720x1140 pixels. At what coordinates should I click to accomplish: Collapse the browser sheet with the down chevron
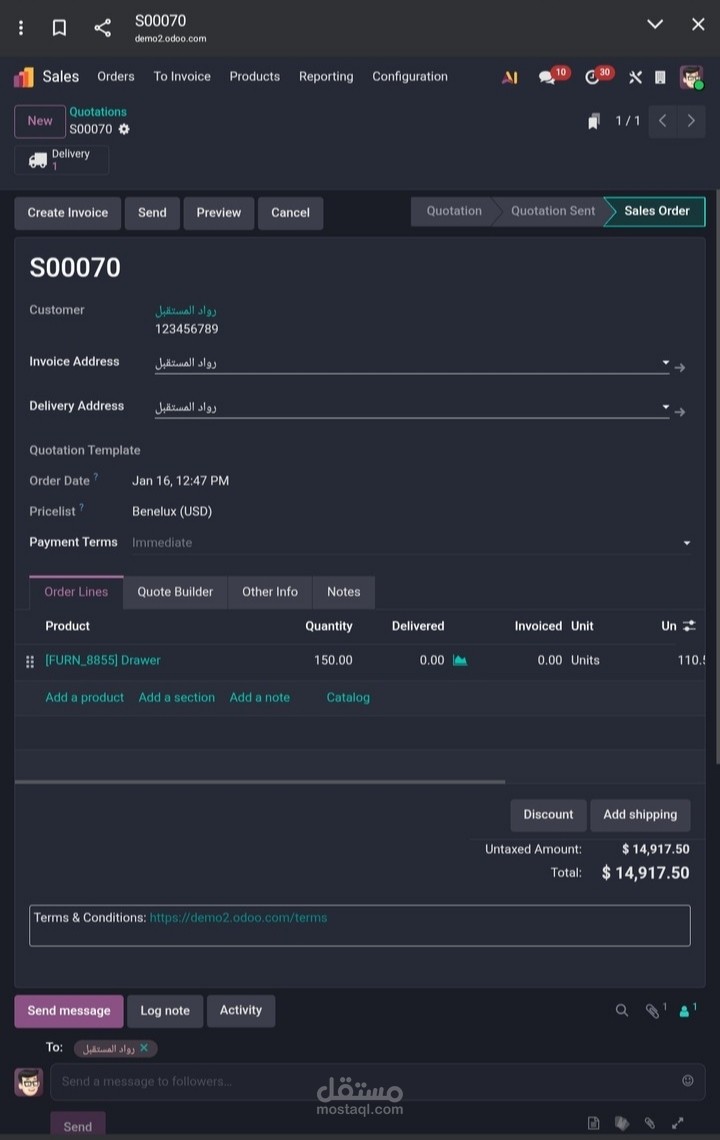tap(655, 24)
